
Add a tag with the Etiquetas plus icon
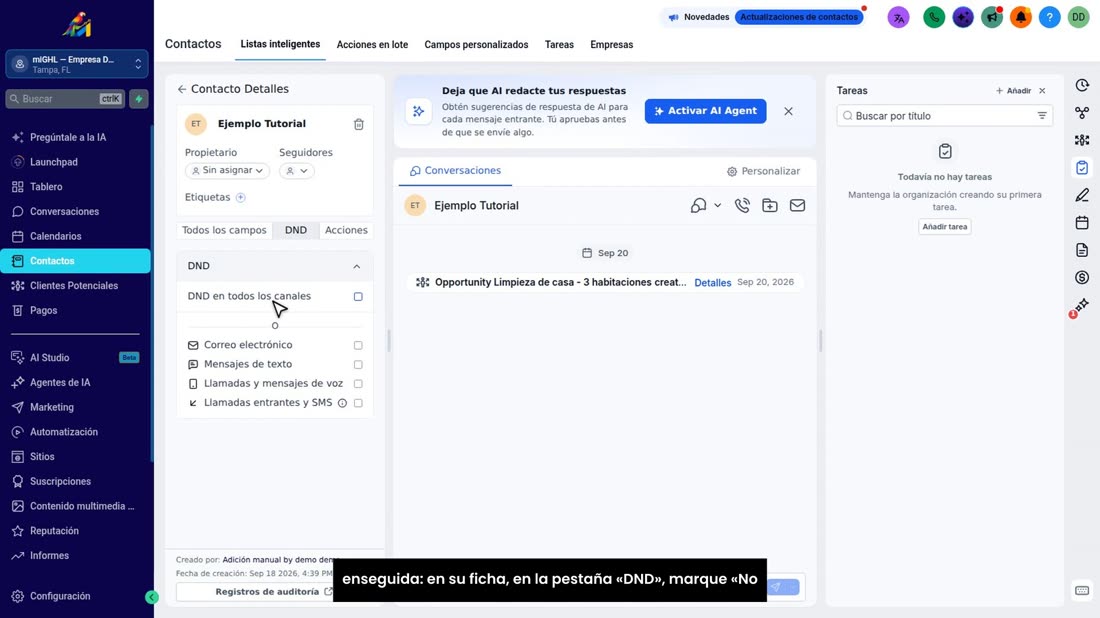pos(241,197)
